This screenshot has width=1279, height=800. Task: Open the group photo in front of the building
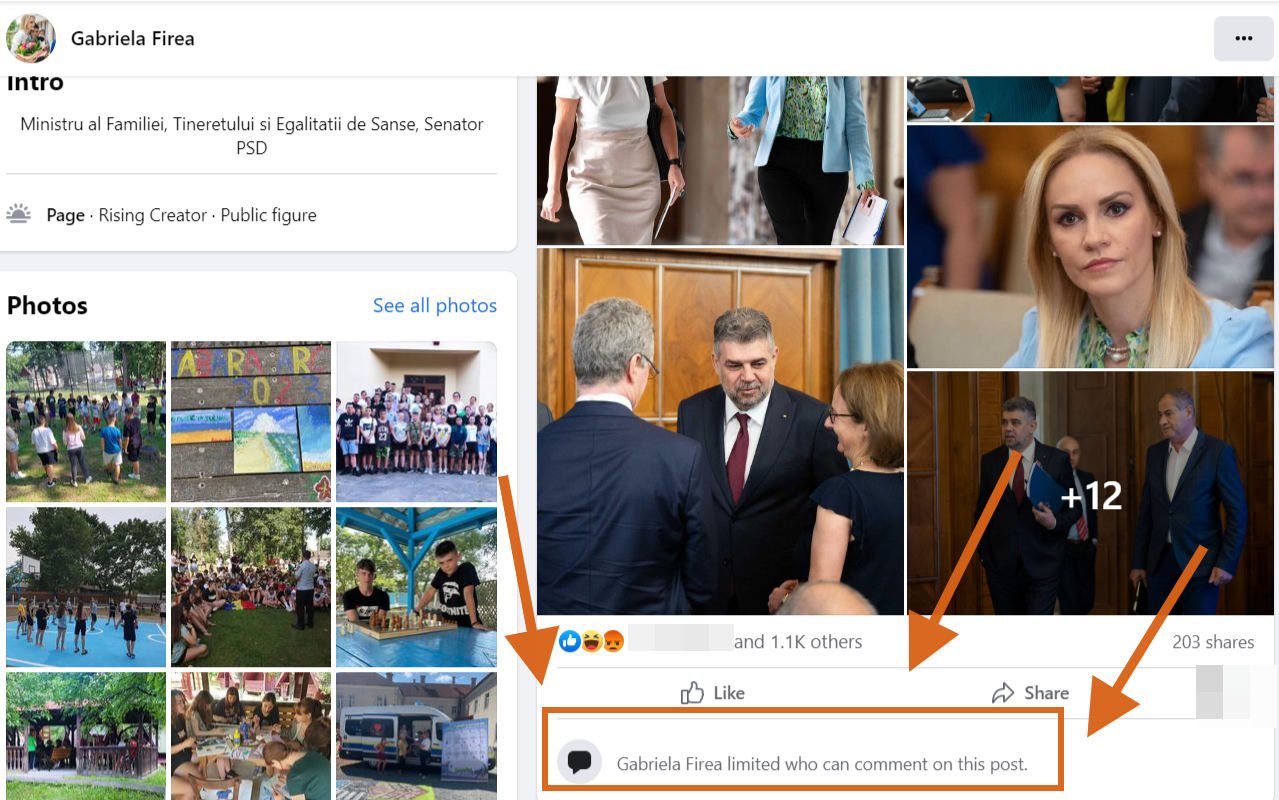(416, 421)
